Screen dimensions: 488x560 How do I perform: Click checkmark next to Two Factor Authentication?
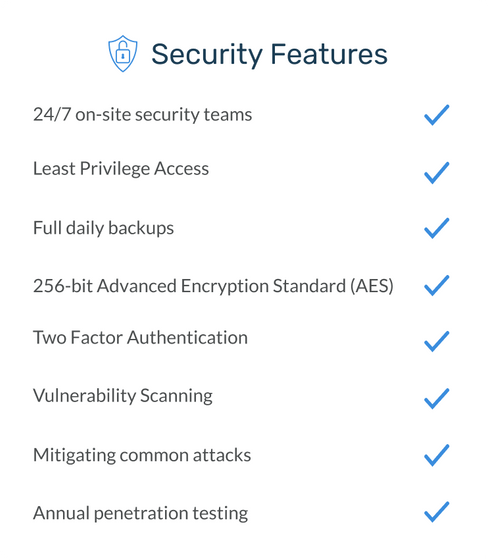coord(437,341)
